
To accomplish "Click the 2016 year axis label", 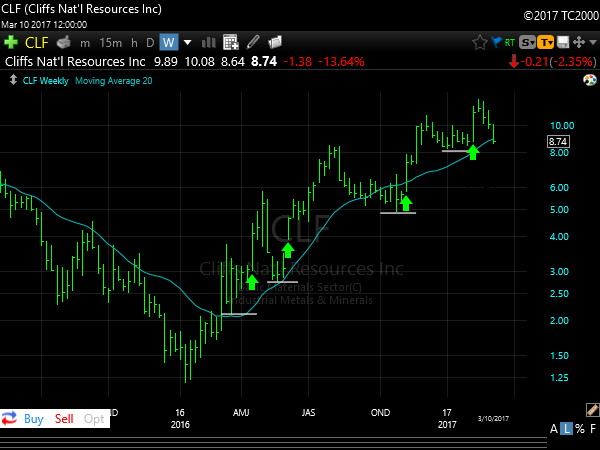I will tap(180, 425).
